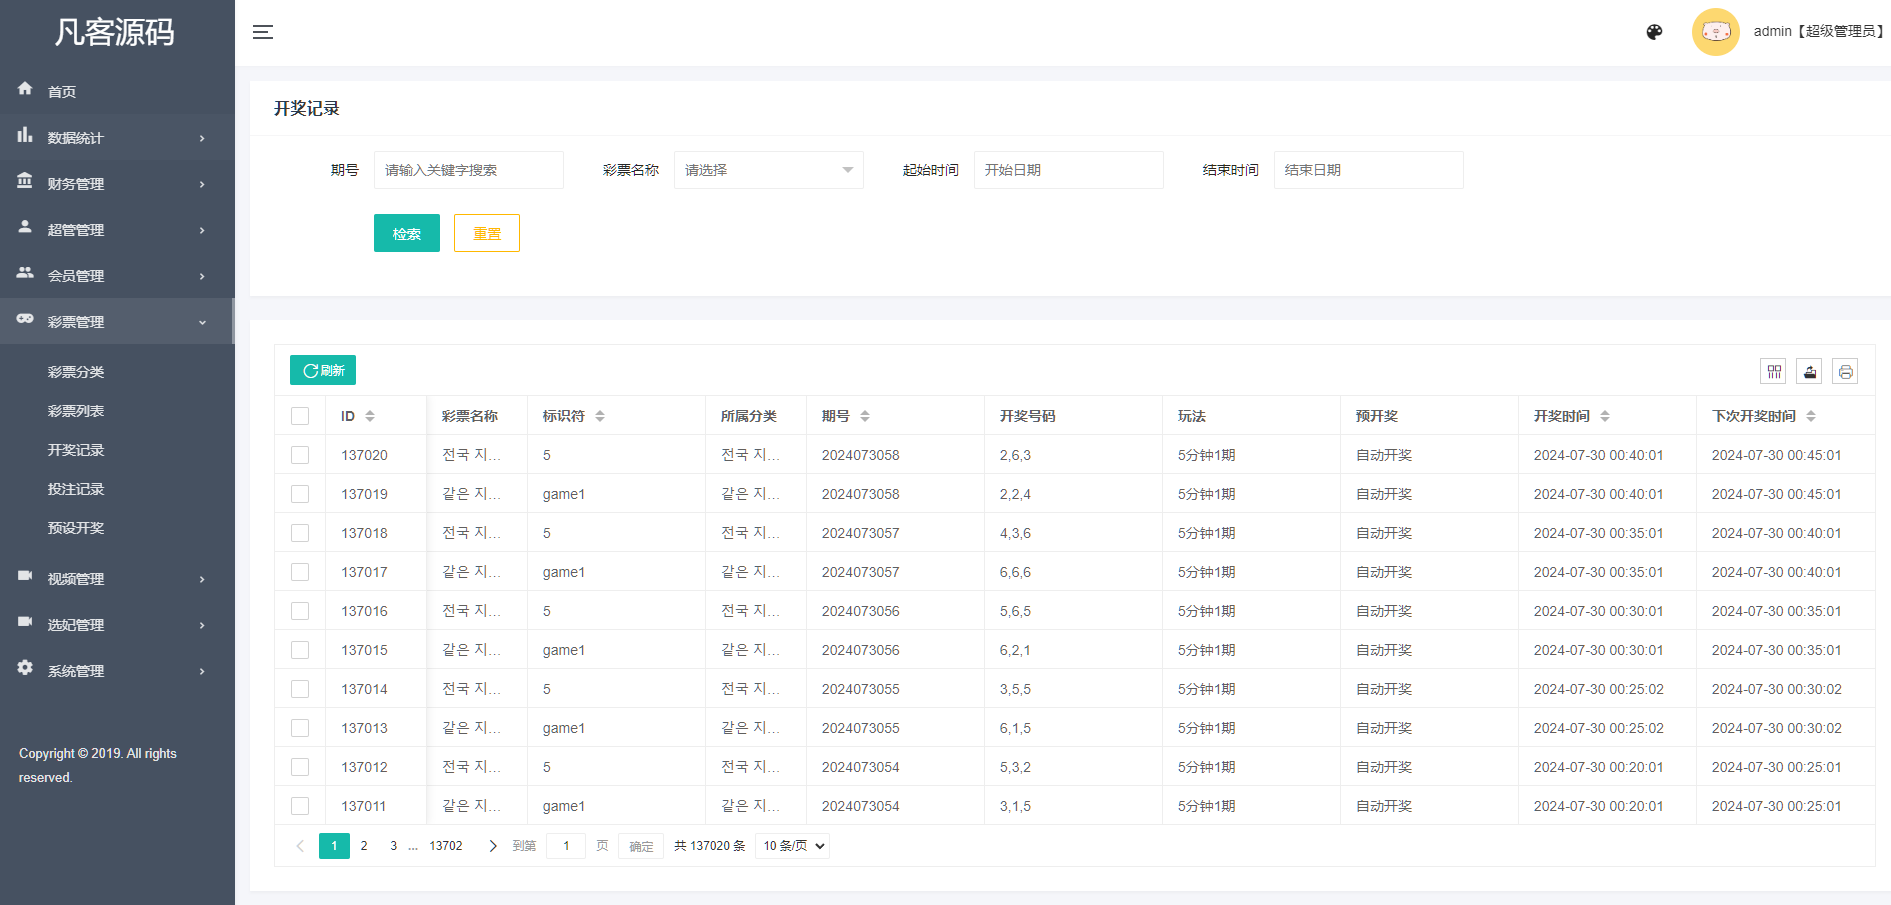Open 彩票列表 in the sidebar
1891x905 pixels.
[x=76, y=411]
